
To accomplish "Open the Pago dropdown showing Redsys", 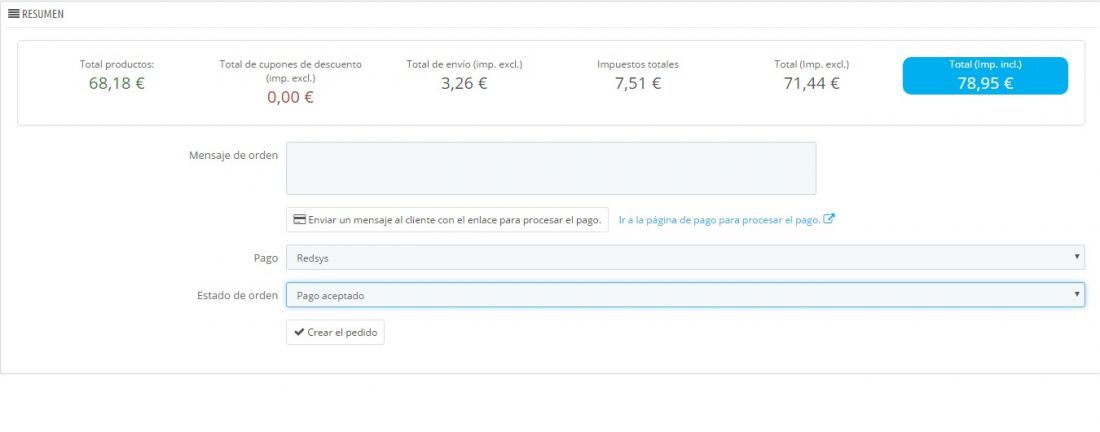I will click(685, 257).
